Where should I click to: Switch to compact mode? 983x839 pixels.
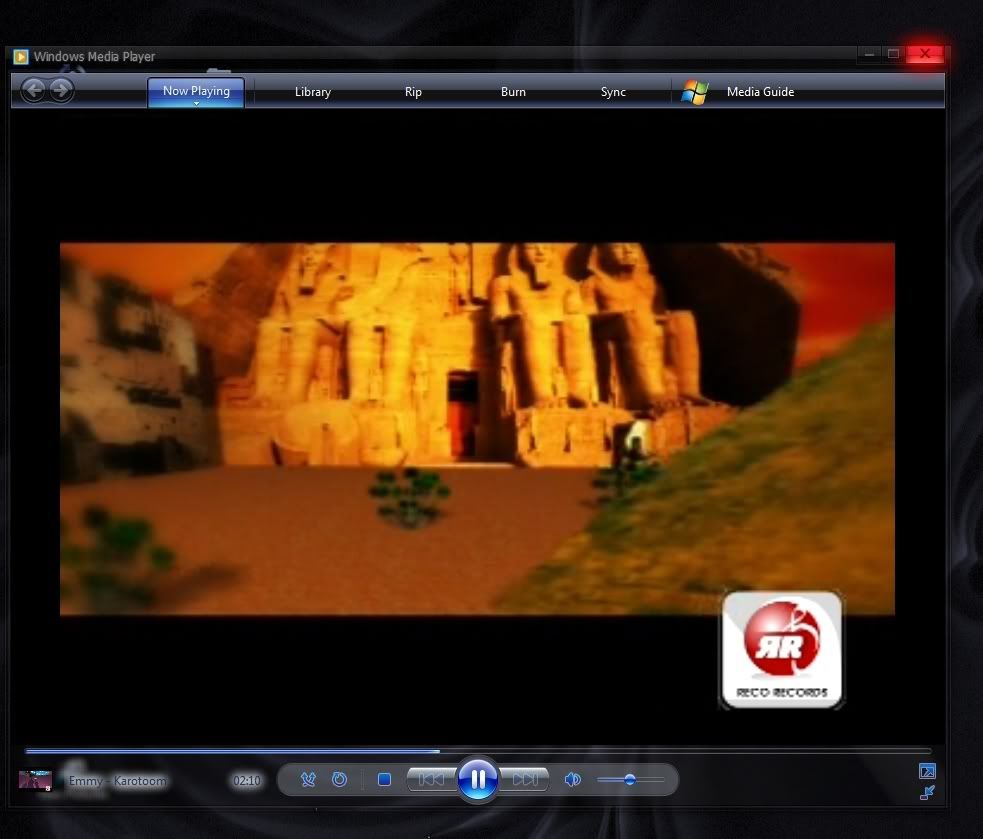coord(927,793)
